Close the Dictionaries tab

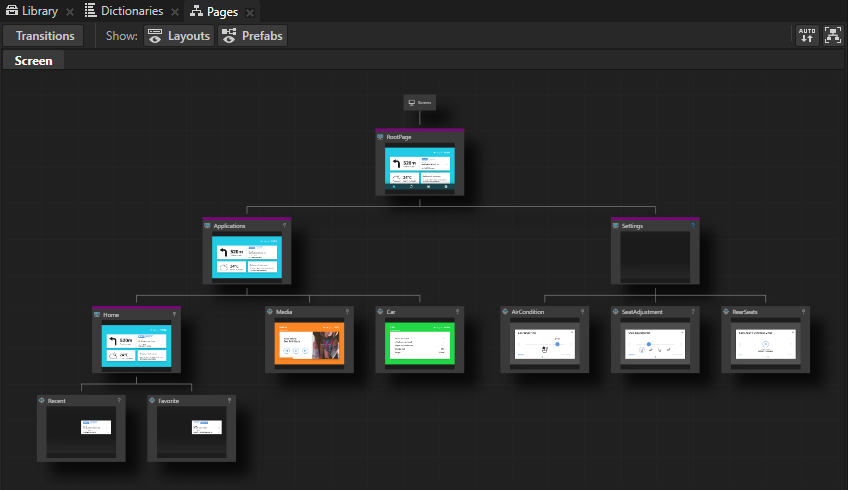[x=174, y=12]
